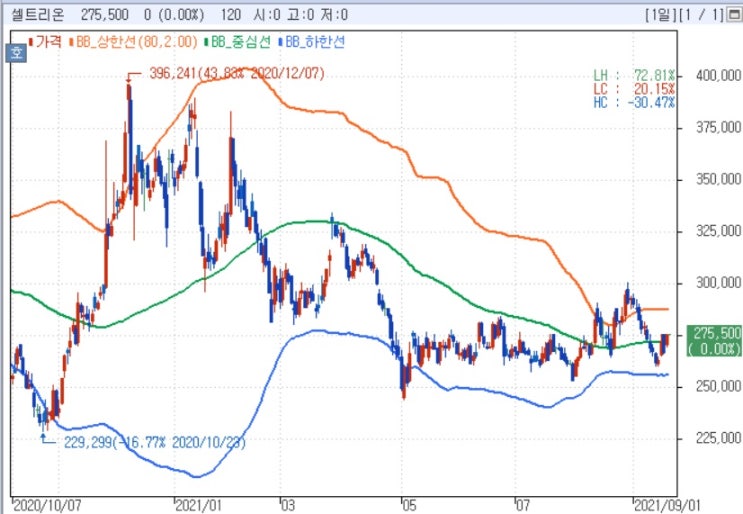
Task: Click the green 275,500 current price tag
Action: (714, 341)
